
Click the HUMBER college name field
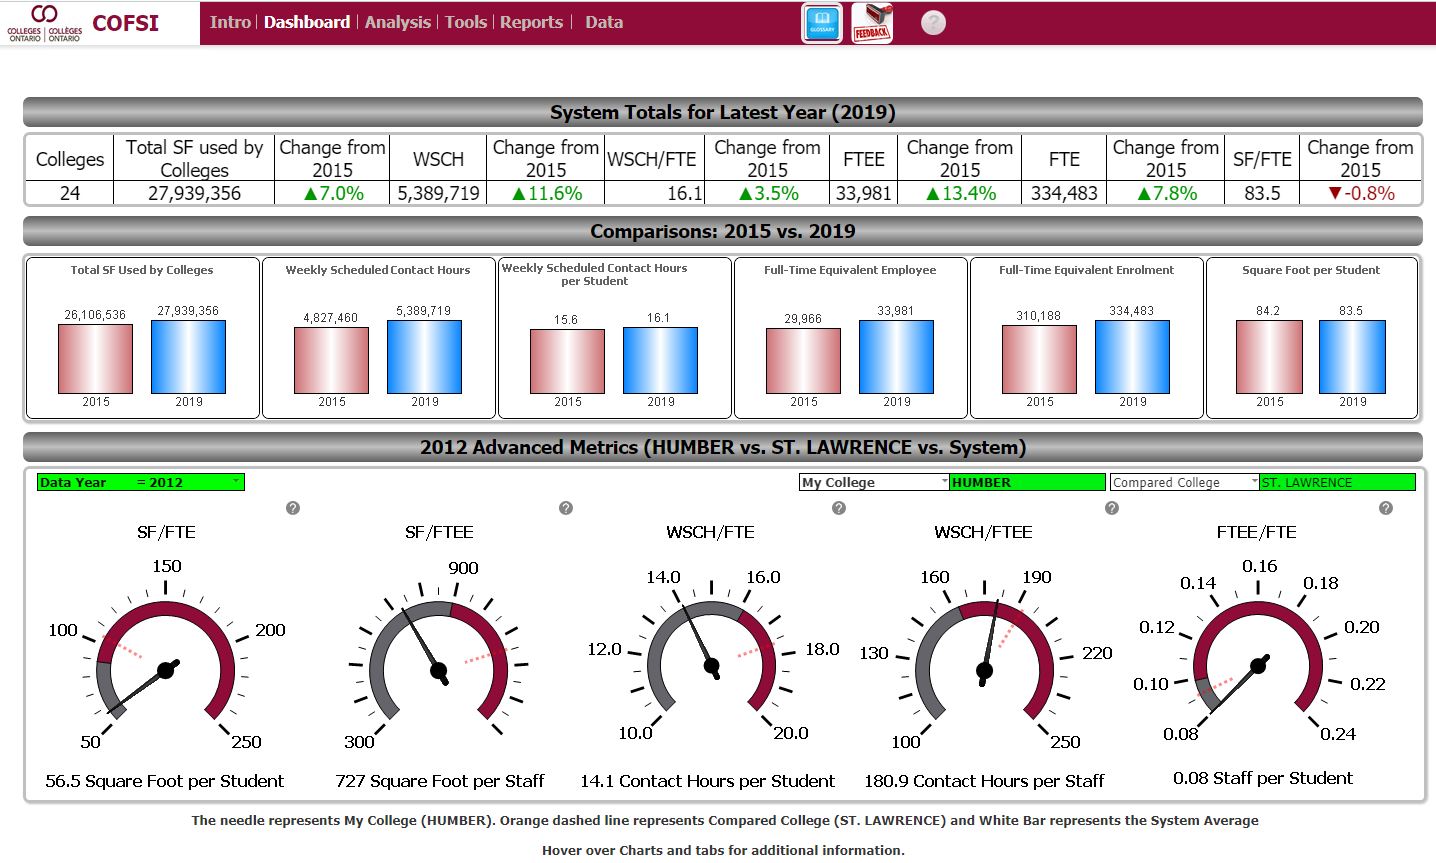pyautogui.click(x=1025, y=481)
